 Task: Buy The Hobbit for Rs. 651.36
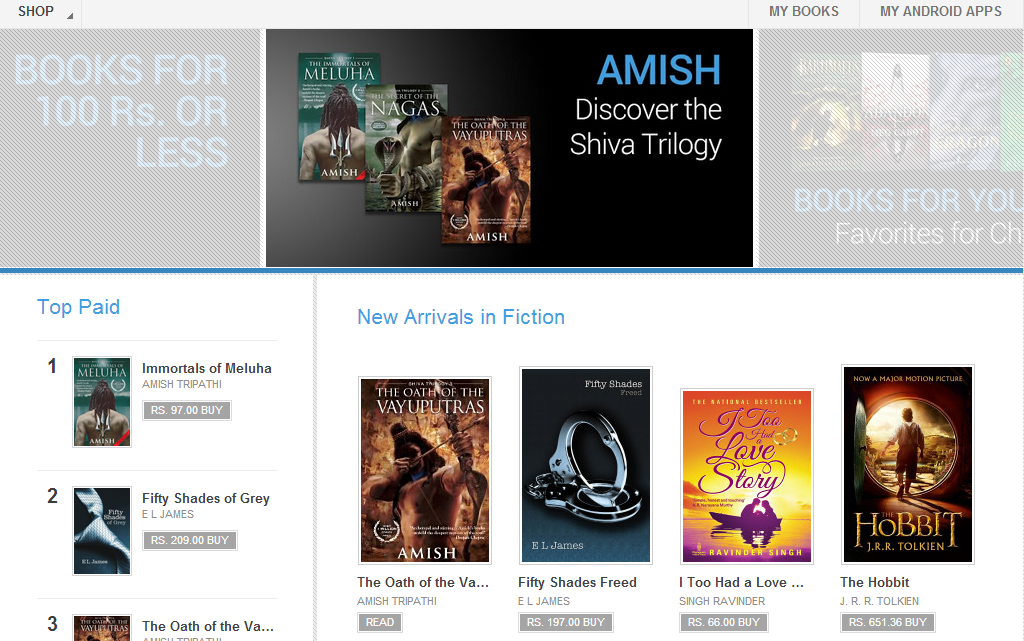coord(888,622)
